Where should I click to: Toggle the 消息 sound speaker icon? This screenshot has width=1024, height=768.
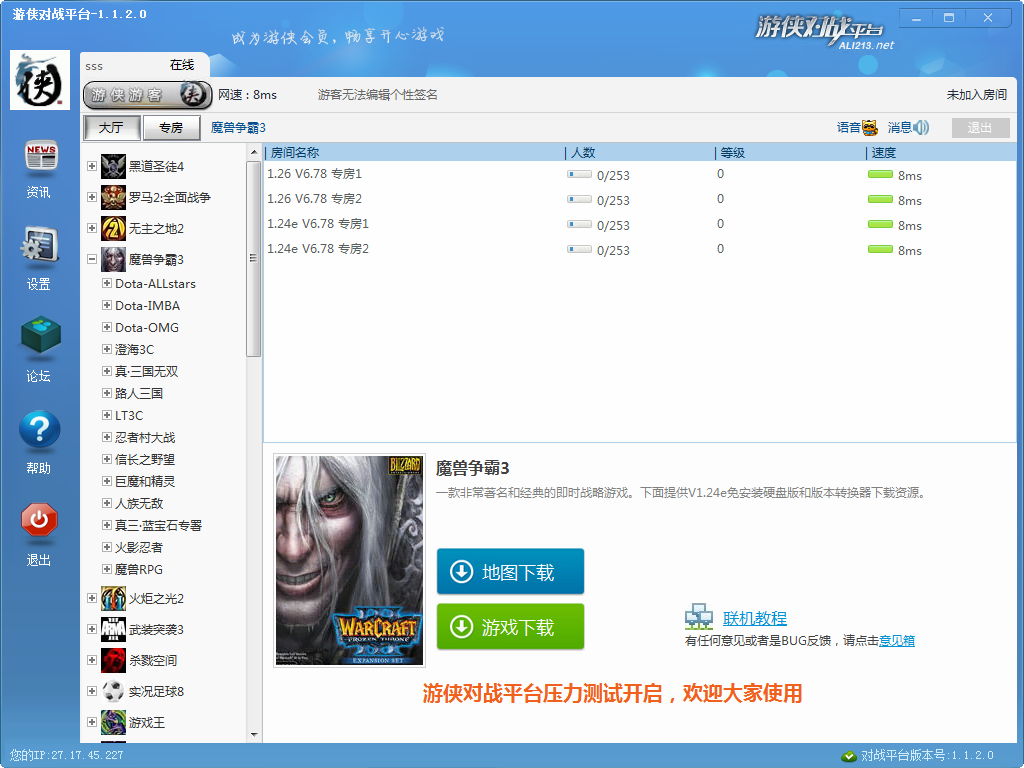(x=921, y=127)
